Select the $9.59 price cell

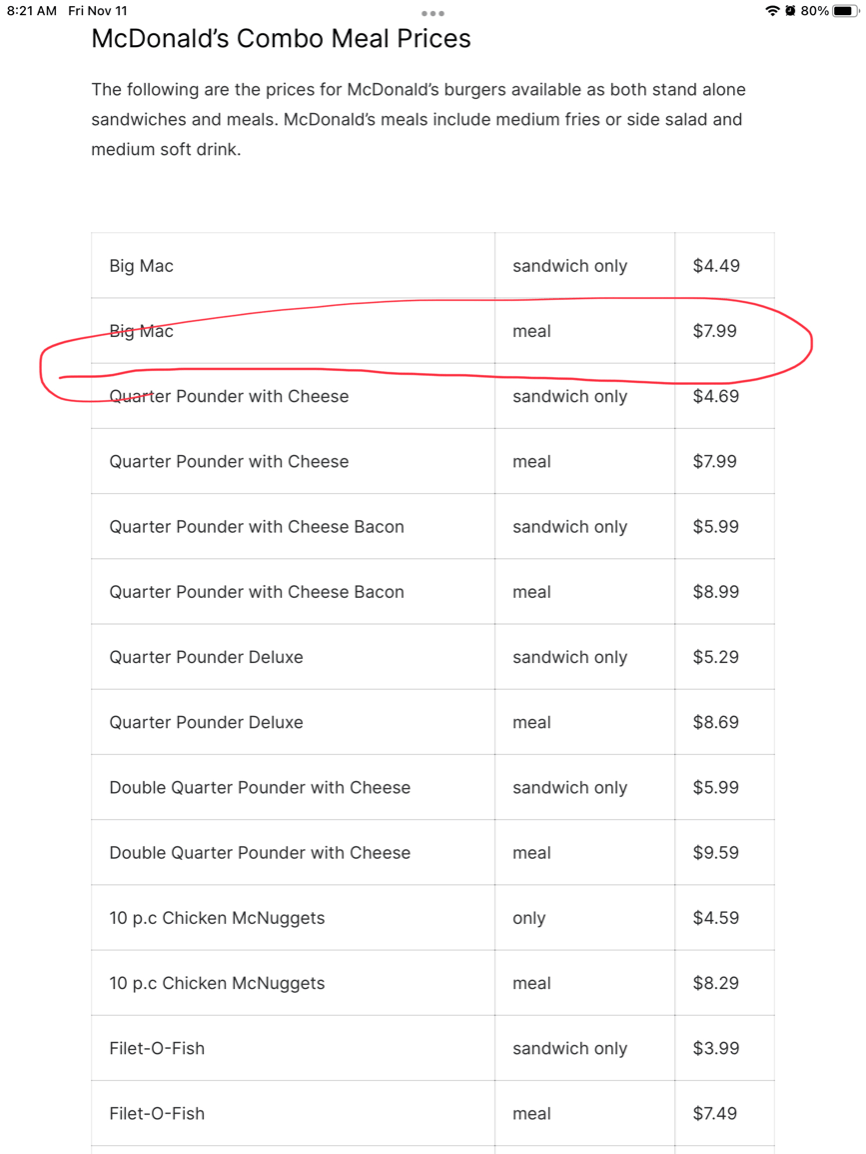tap(725, 852)
